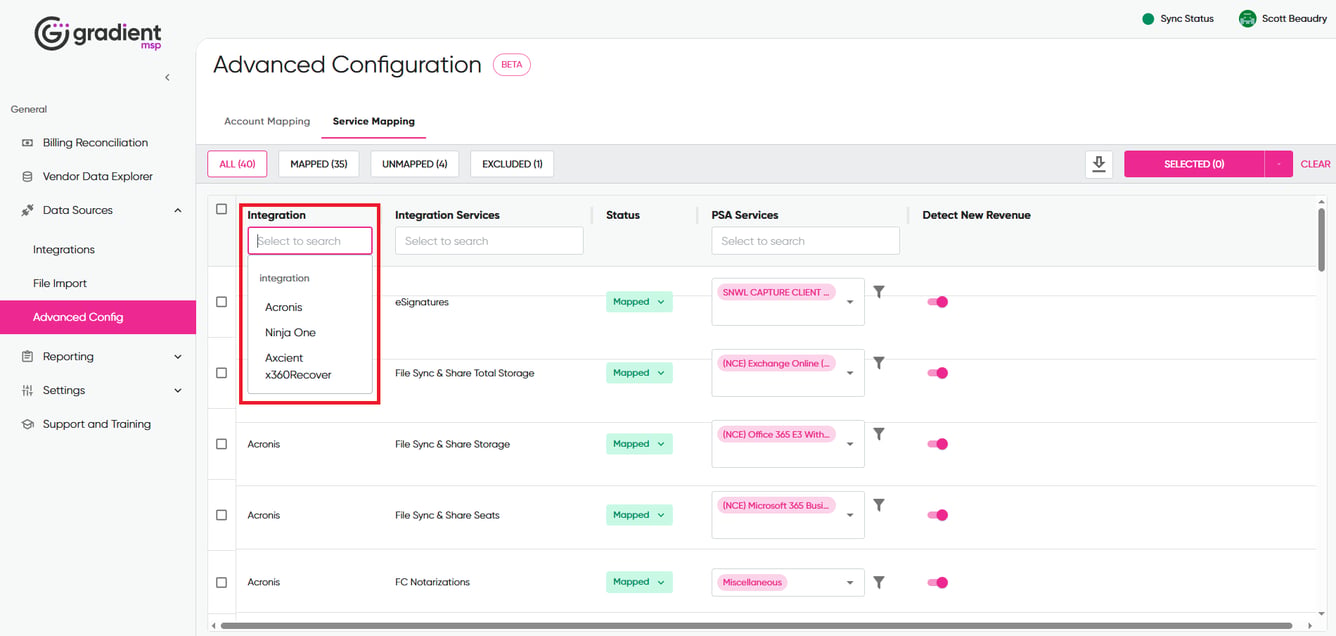This screenshot has width=1336, height=636.
Task: Choose Ninja One from the integration list
Action: 290,333
